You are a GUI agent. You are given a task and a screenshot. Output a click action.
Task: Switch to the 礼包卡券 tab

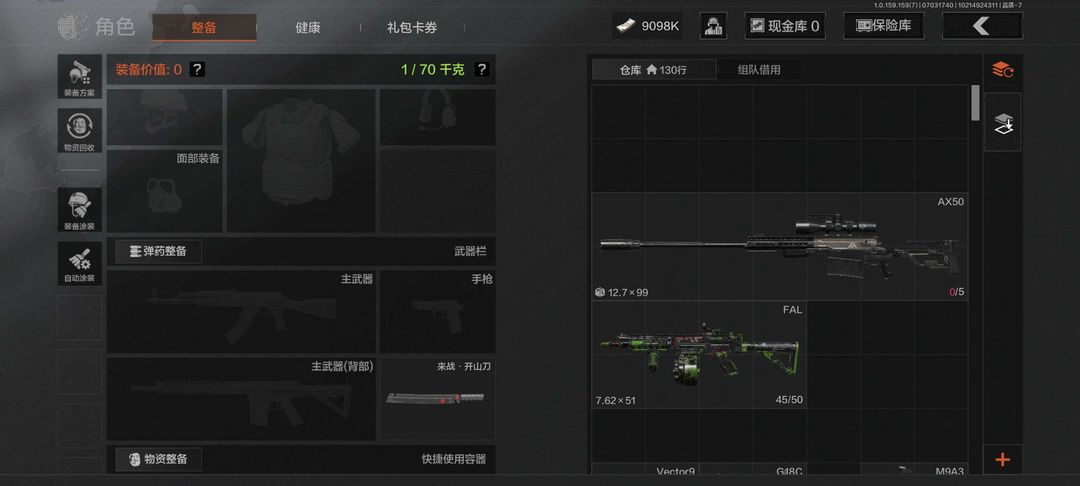[412, 28]
